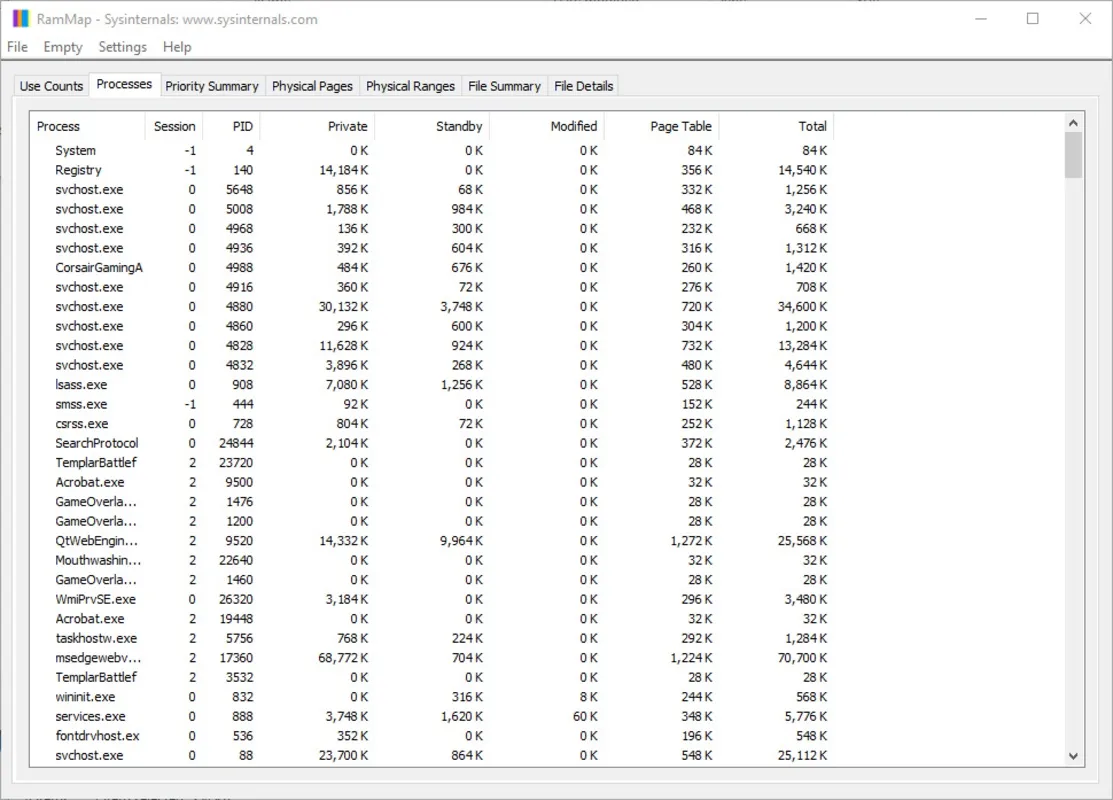Select the lsass.exe process row

(432, 385)
